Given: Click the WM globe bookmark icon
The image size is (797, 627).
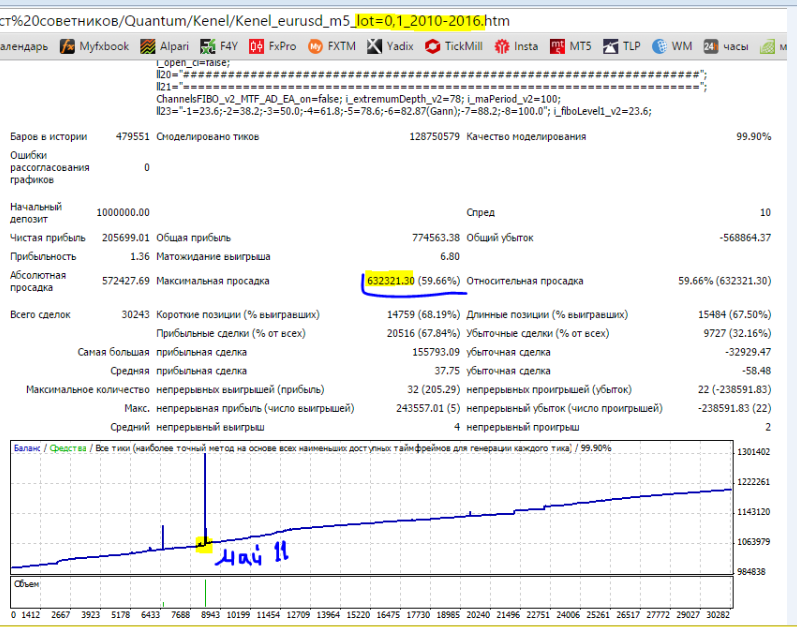Looking at the screenshot, I should [659, 47].
